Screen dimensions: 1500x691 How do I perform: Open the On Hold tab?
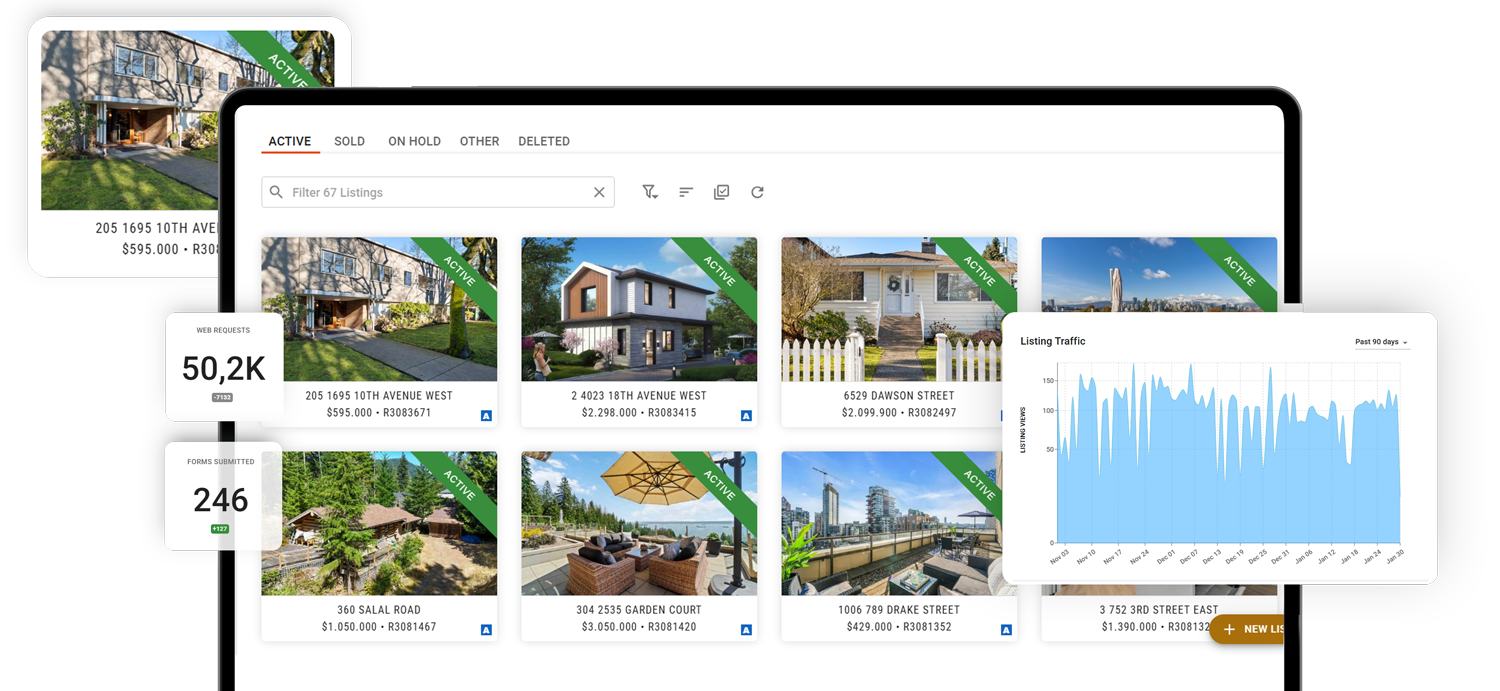(x=414, y=141)
